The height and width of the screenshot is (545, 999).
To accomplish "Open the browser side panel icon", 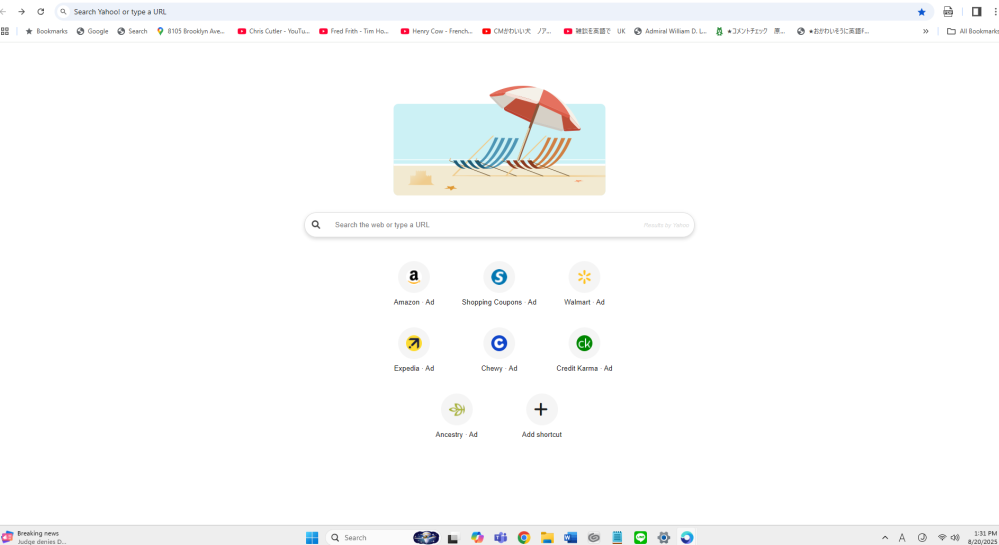I will click(976, 11).
